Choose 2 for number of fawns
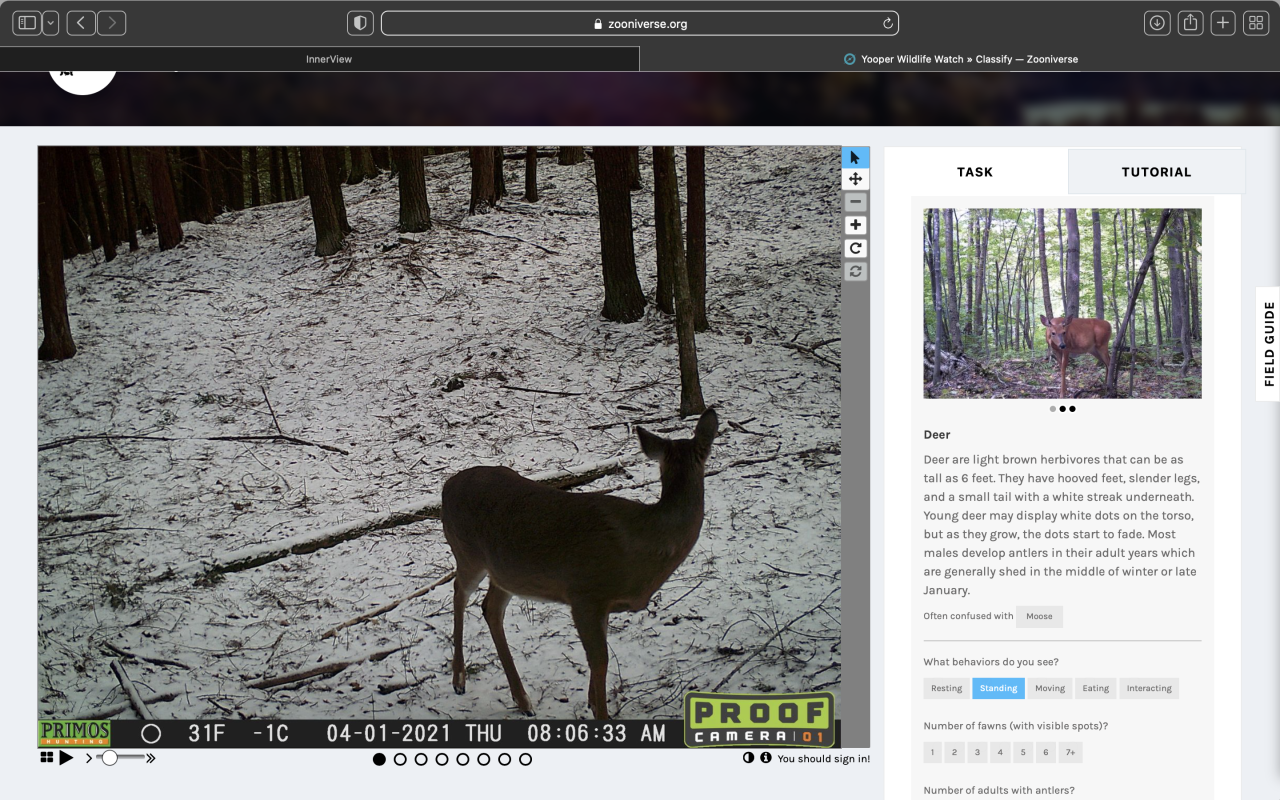This screenshot has height=800, width=1280. 956,753
